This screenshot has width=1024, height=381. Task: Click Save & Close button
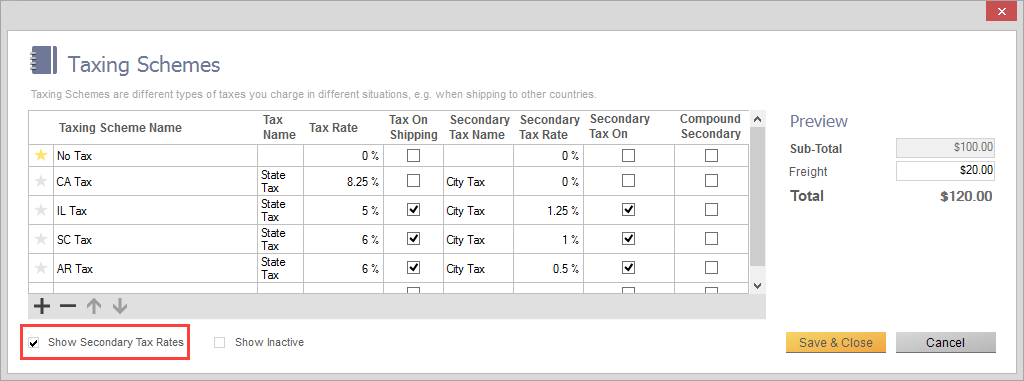tap(836, 342)
